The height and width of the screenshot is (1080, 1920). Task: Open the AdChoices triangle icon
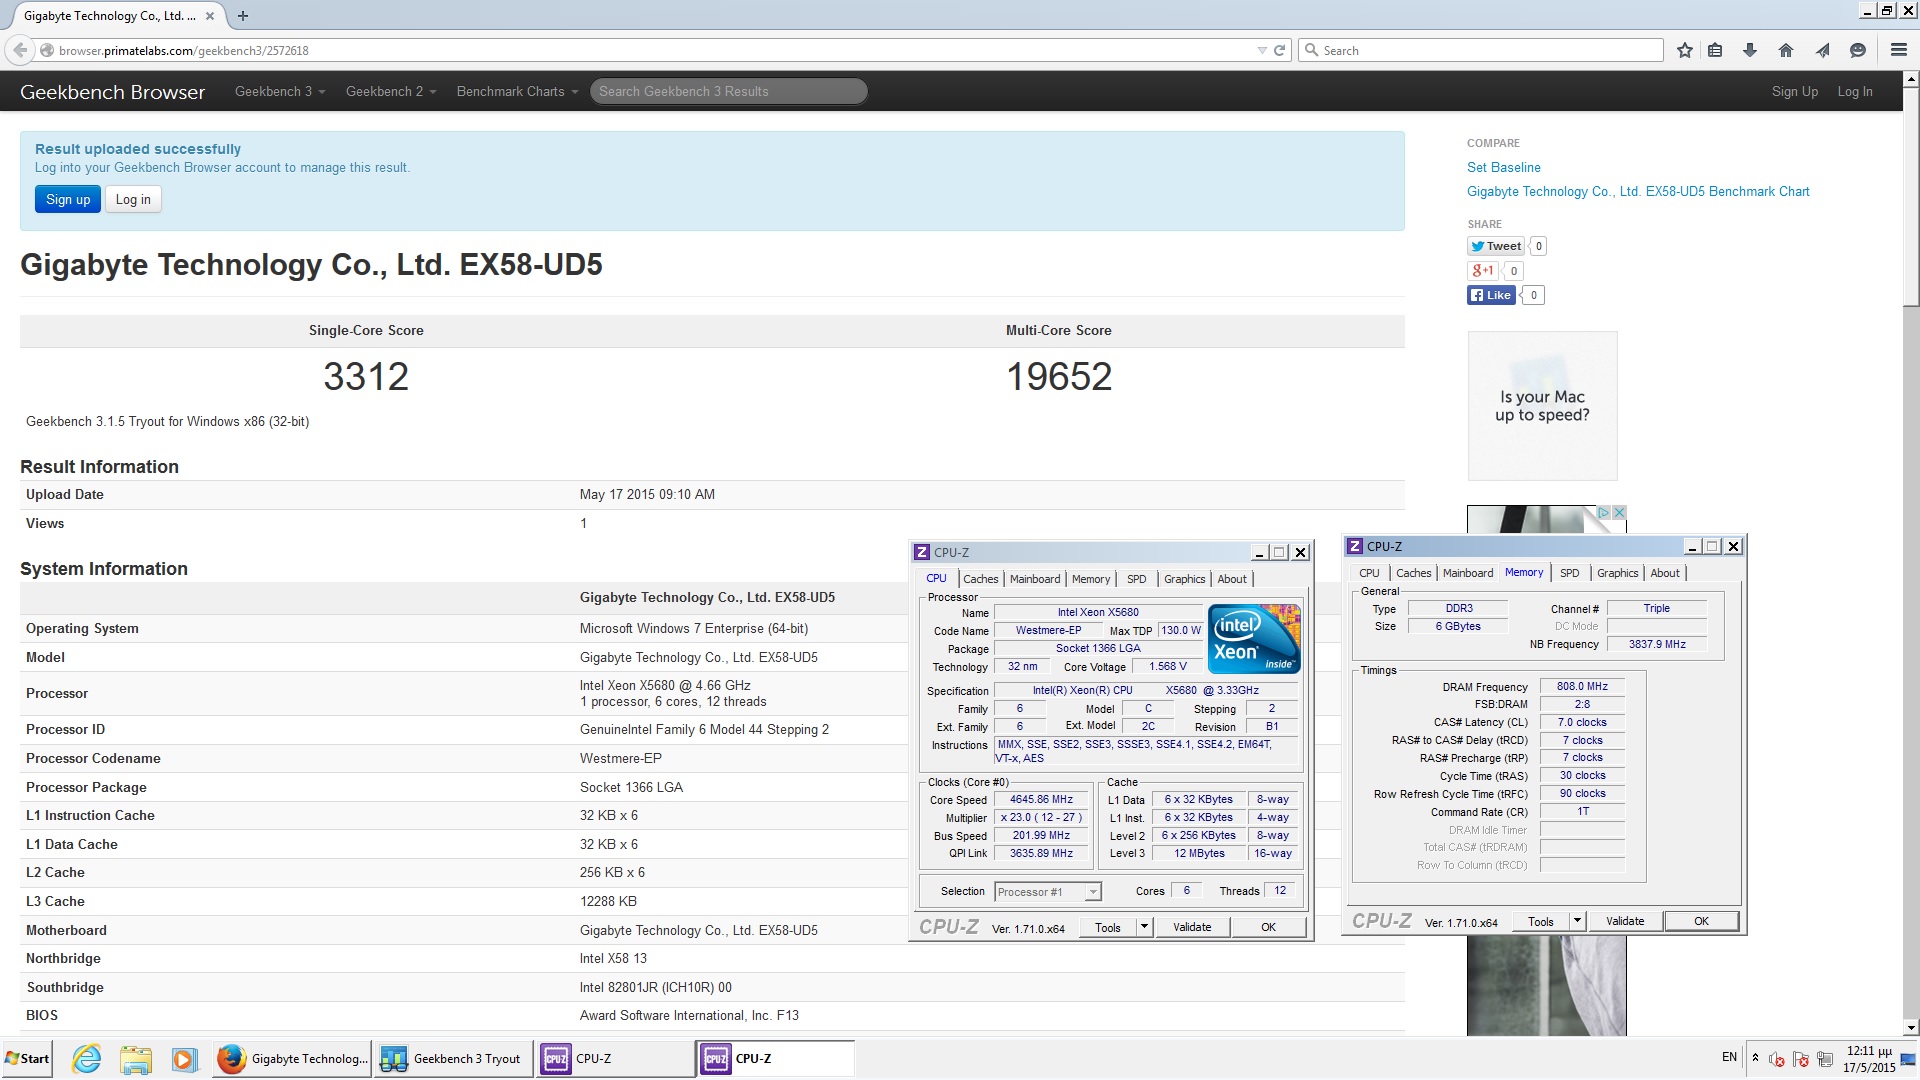pos(1603,512)
